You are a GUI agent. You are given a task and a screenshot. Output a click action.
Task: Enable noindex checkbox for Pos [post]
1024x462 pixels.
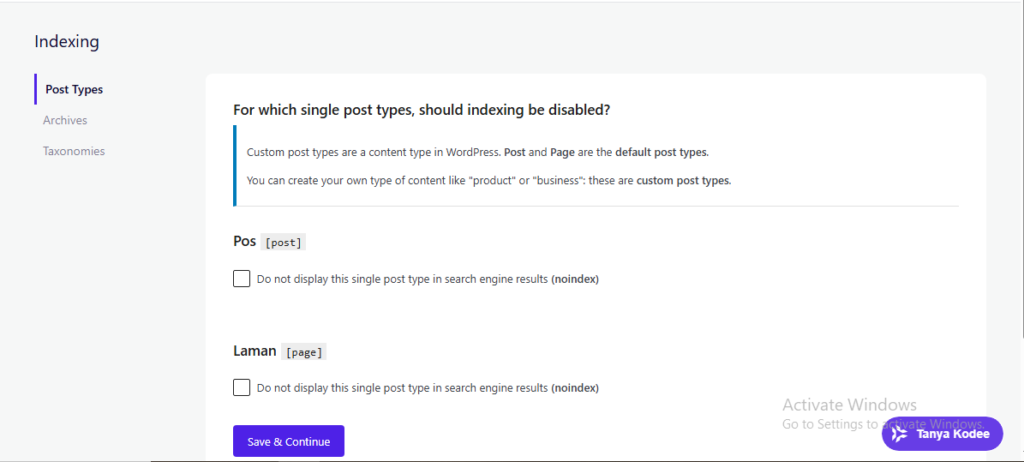point(242,279)
